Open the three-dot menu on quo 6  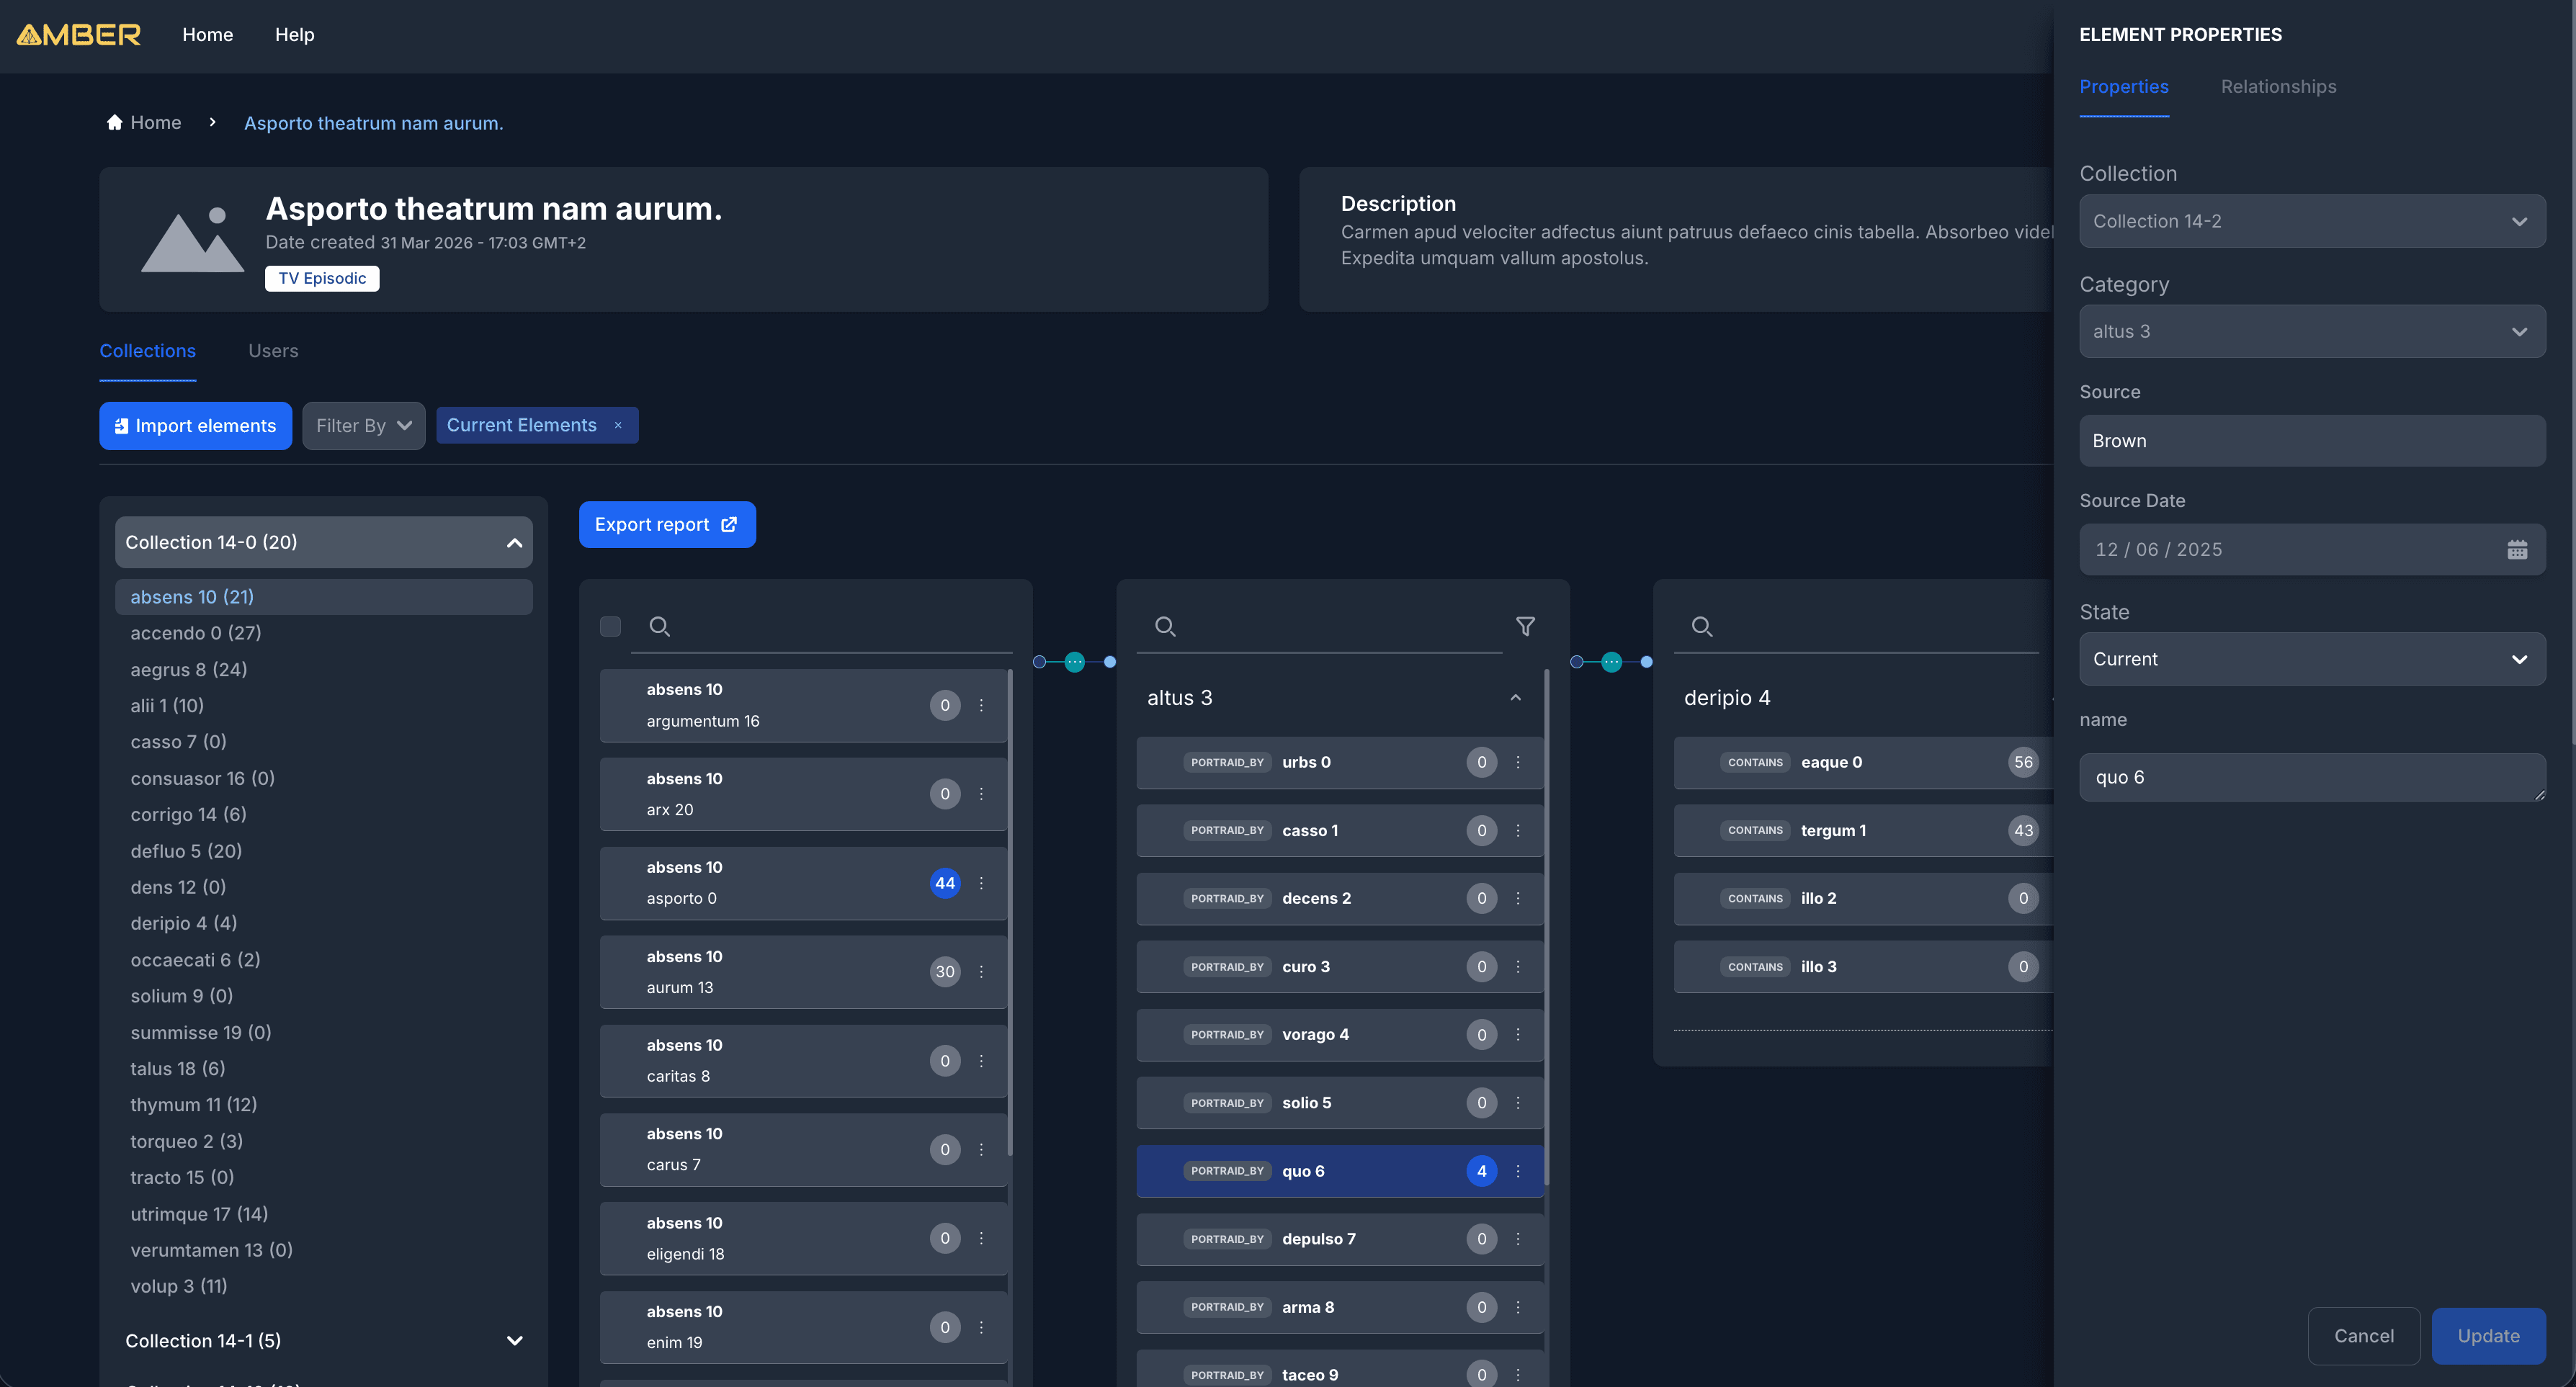tap(1517, 1170)
